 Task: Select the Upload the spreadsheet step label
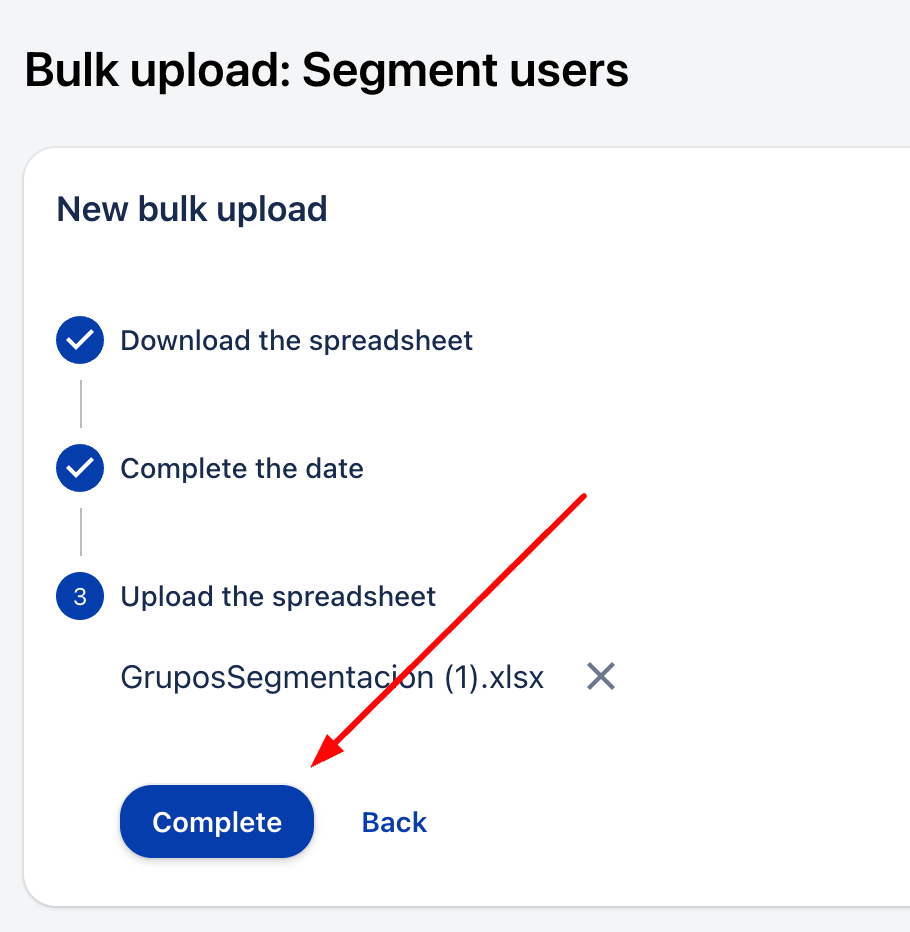(x=278, y=597)
